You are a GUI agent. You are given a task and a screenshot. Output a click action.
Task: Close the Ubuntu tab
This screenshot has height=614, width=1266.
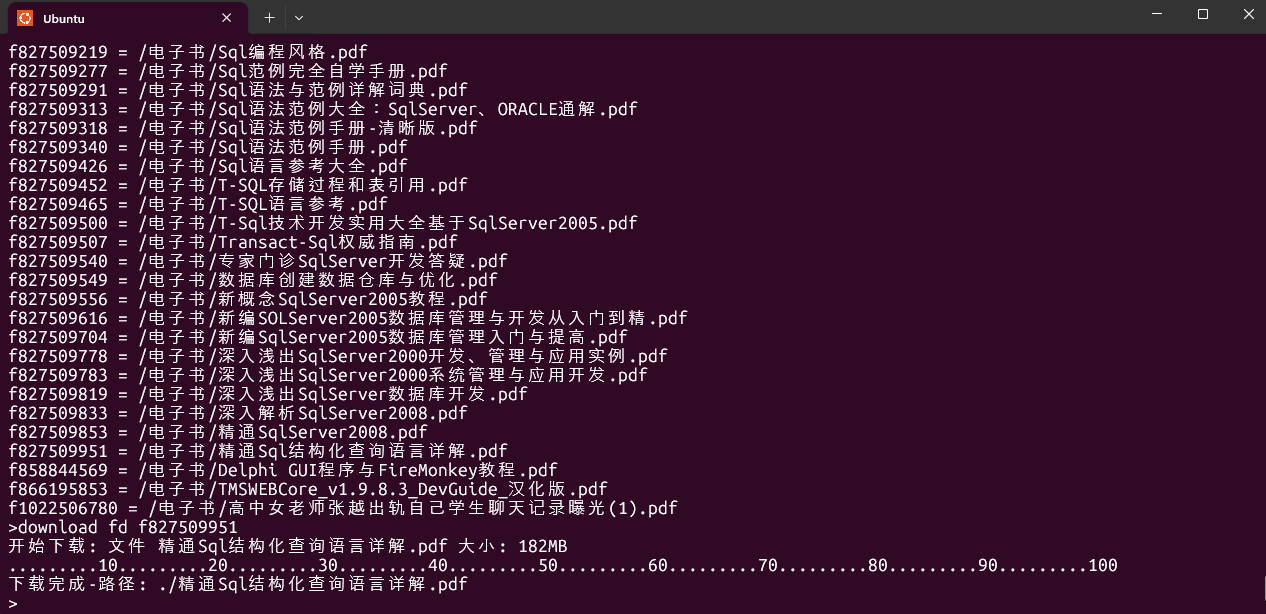[227, 18]
